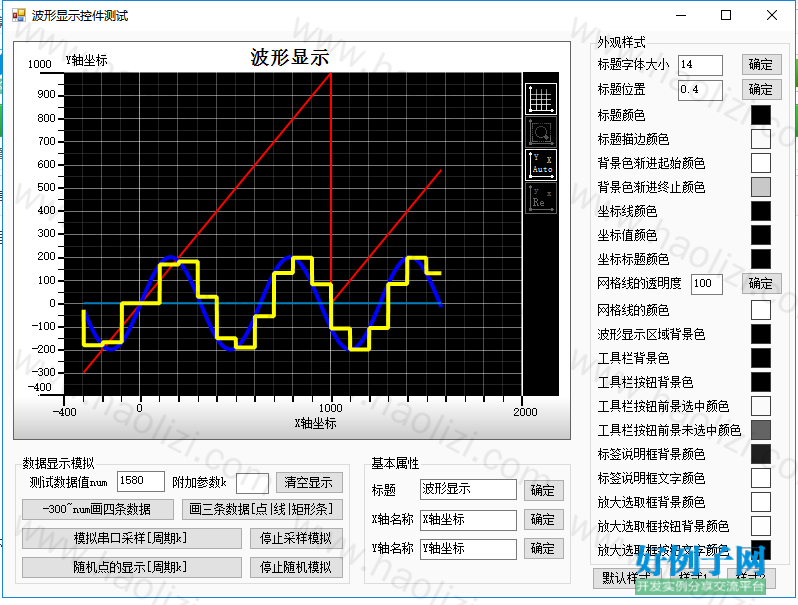
Task: Click the 清空显示 clear display button
Action: point(309,482)
